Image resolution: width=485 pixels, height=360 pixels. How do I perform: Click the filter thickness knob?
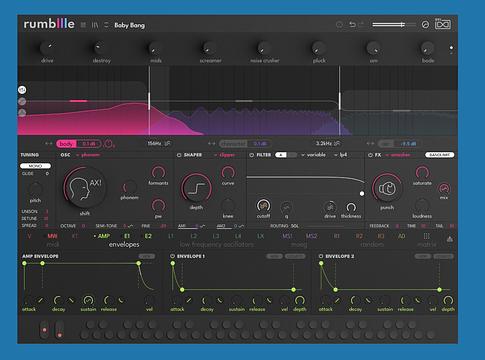click(x=351, y=208)
